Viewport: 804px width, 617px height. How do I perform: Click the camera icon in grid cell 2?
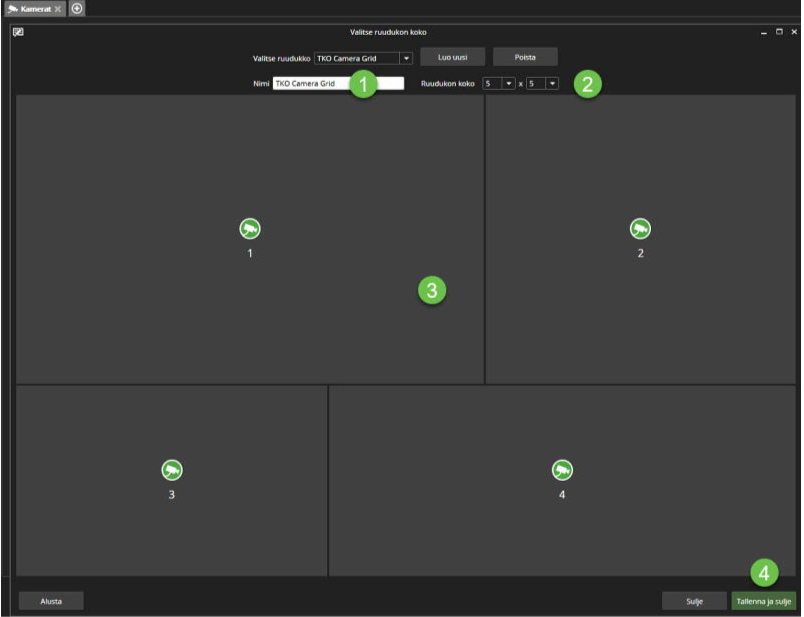640,229
